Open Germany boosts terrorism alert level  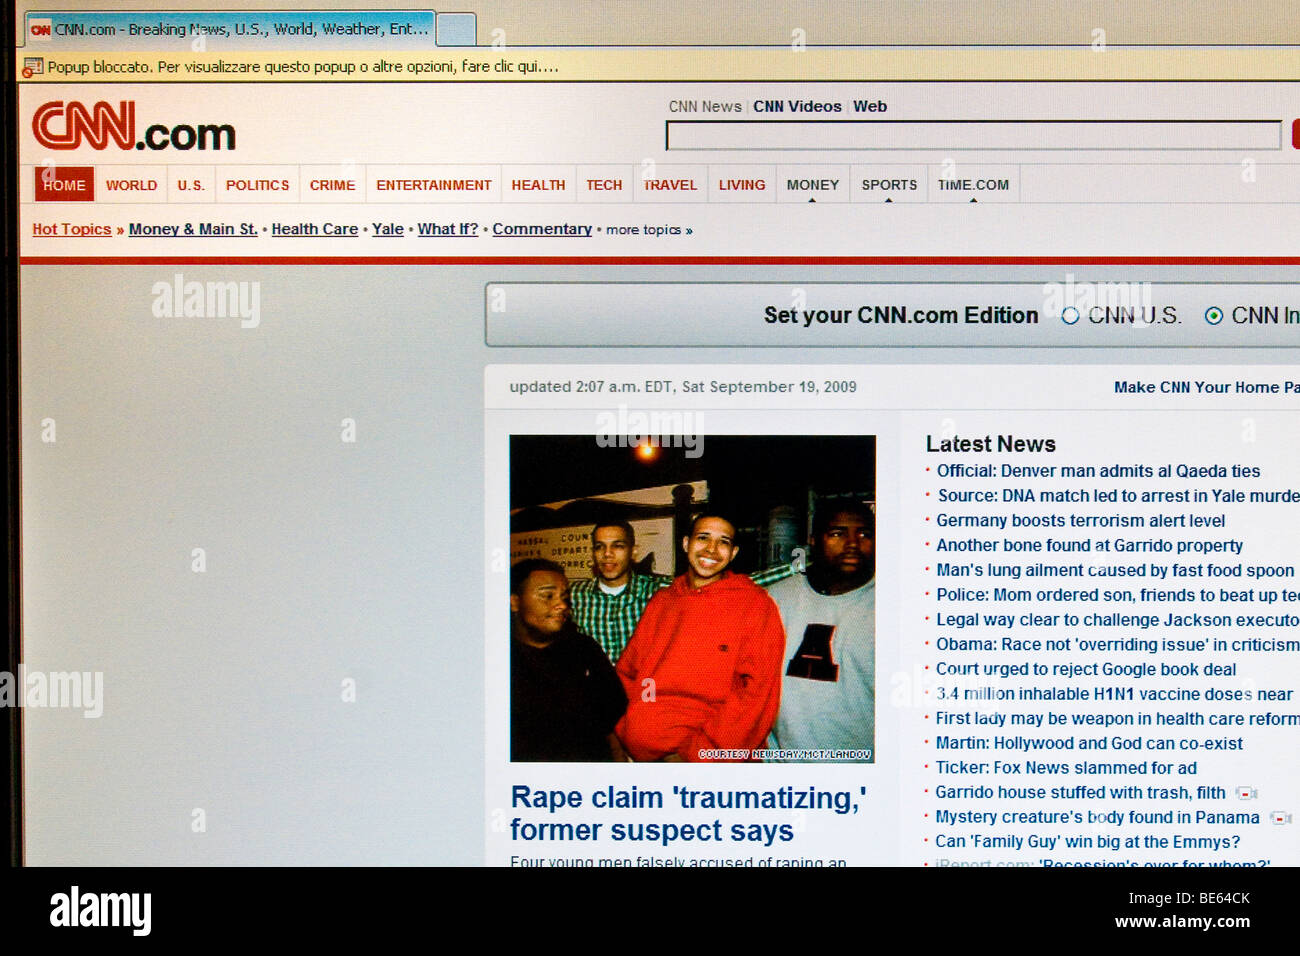point(1080,521)
